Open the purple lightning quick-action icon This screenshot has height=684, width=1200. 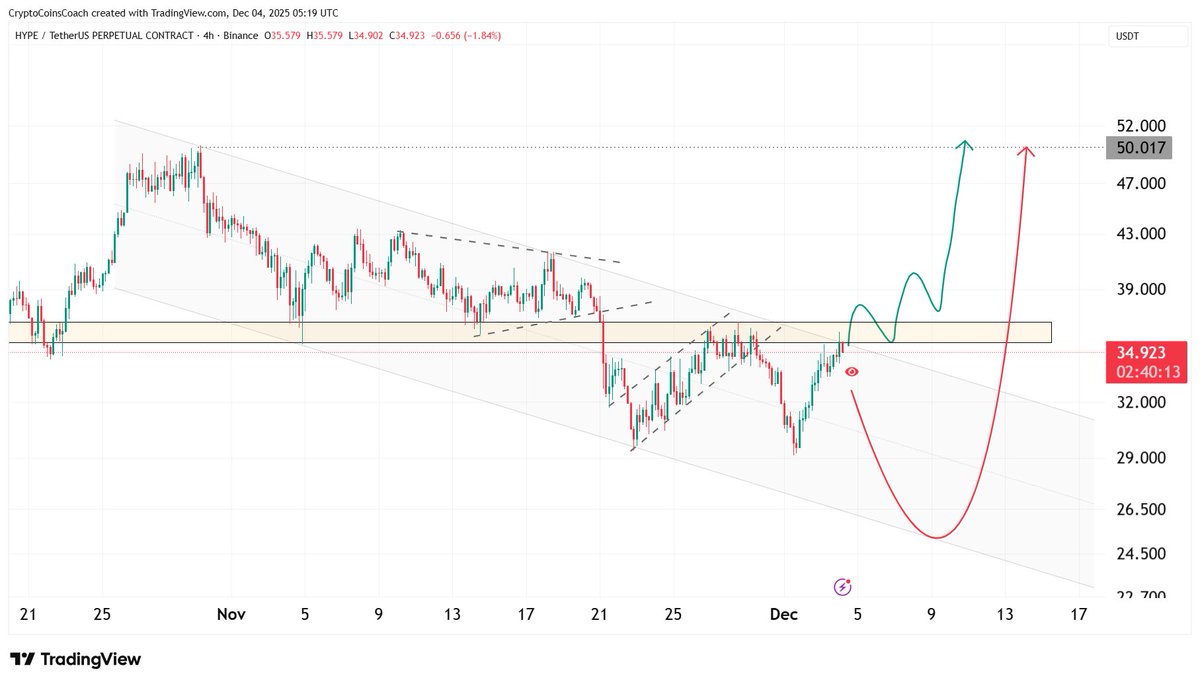pos(841,585)
